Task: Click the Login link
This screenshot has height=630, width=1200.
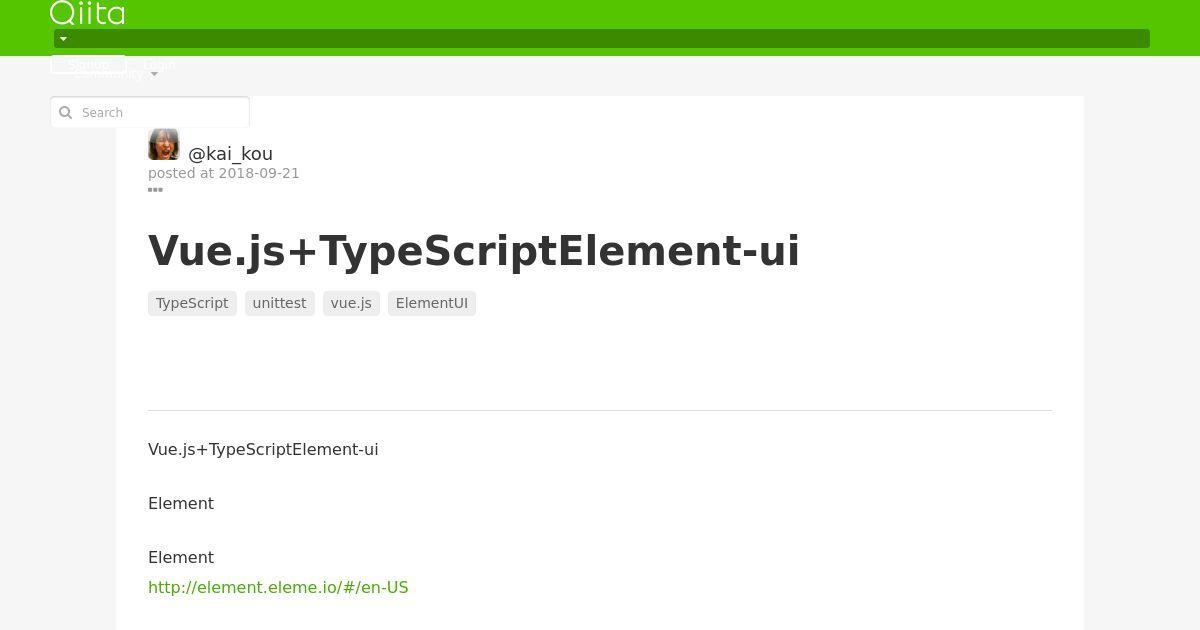Action: pyautogui.click(x=159, y=64)
